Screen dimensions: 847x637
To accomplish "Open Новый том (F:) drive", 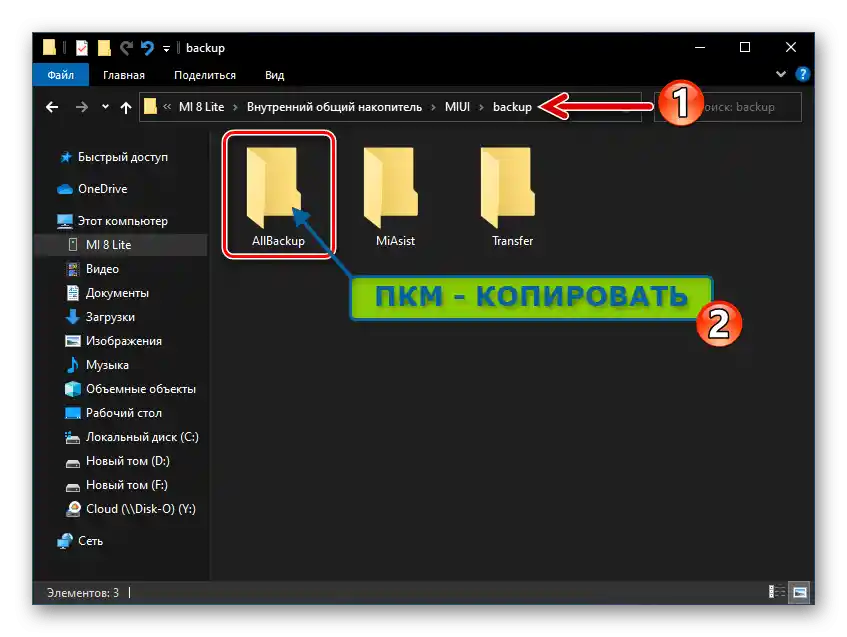I will pyautogui.click(x=117, y=485).
